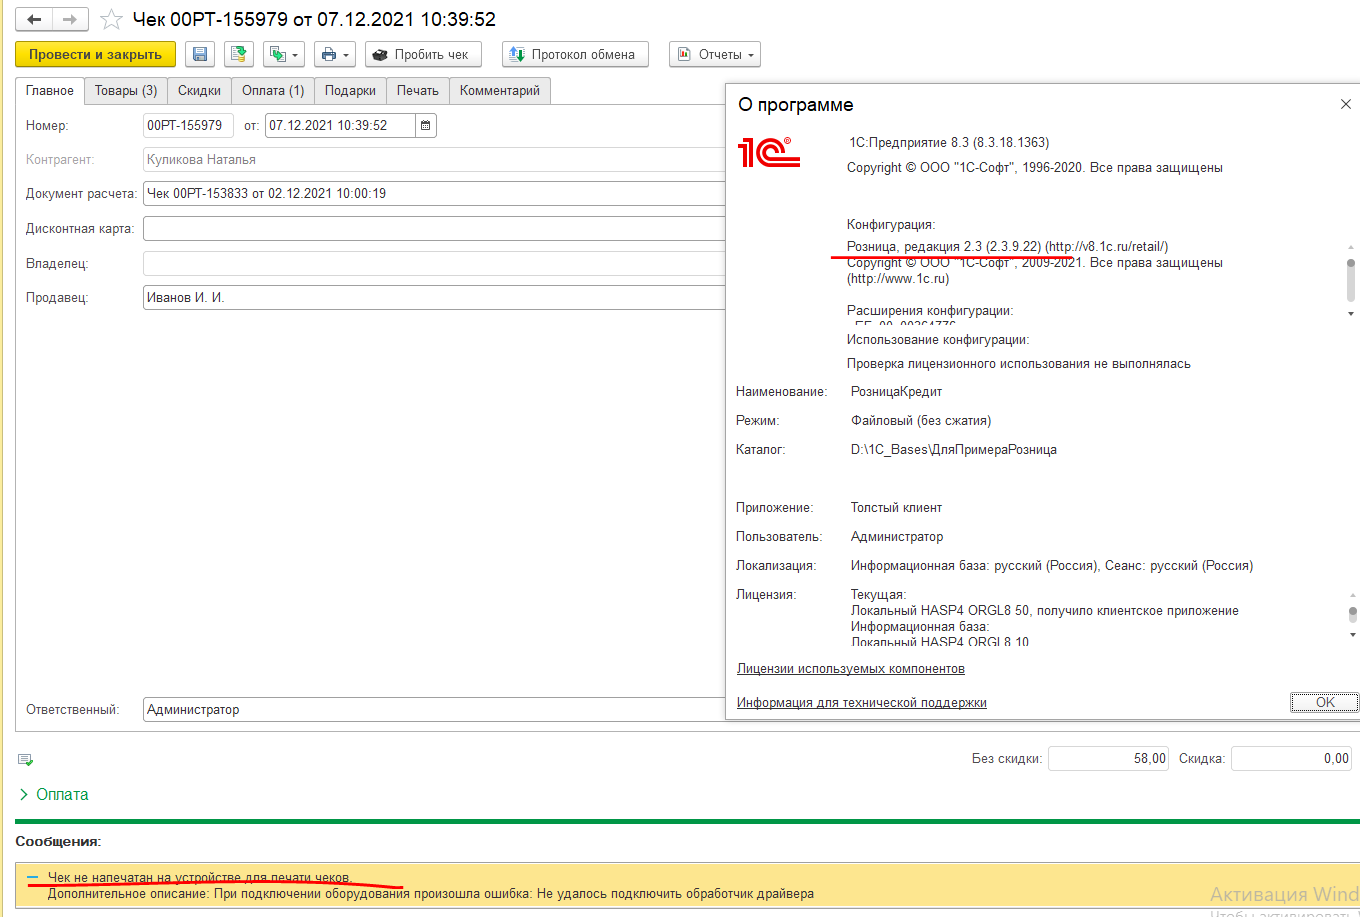Open the Комментарий tab
The image size is (1360, 917).
[x=499, y=90]
